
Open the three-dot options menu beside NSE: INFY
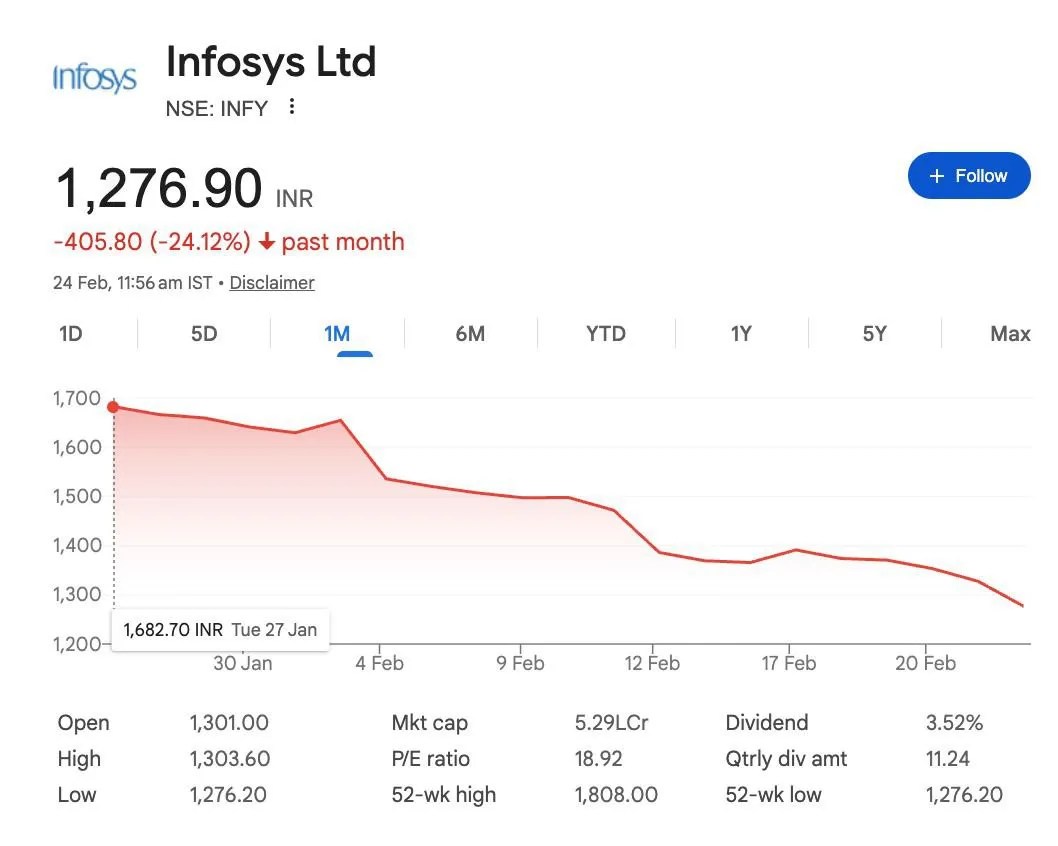coord(290,108)
